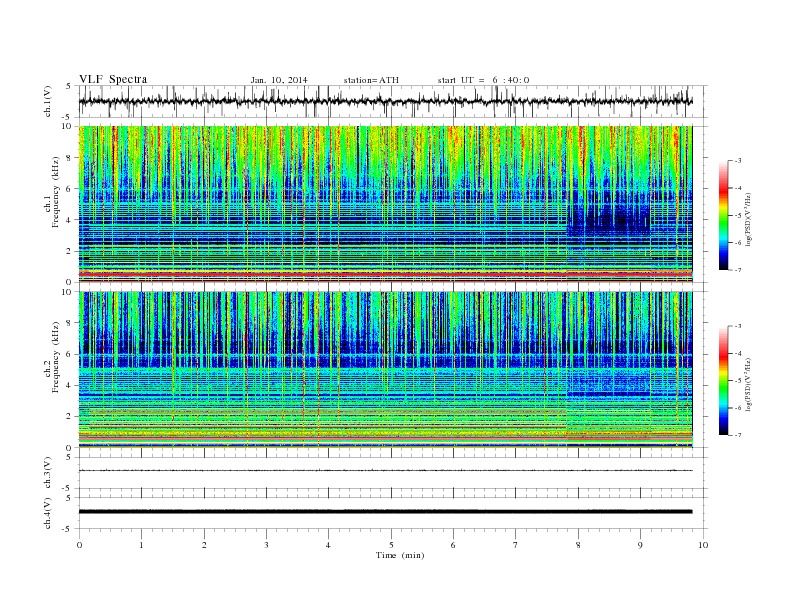Click the thick ch.4 waveform trace

[x=385, y=512]
